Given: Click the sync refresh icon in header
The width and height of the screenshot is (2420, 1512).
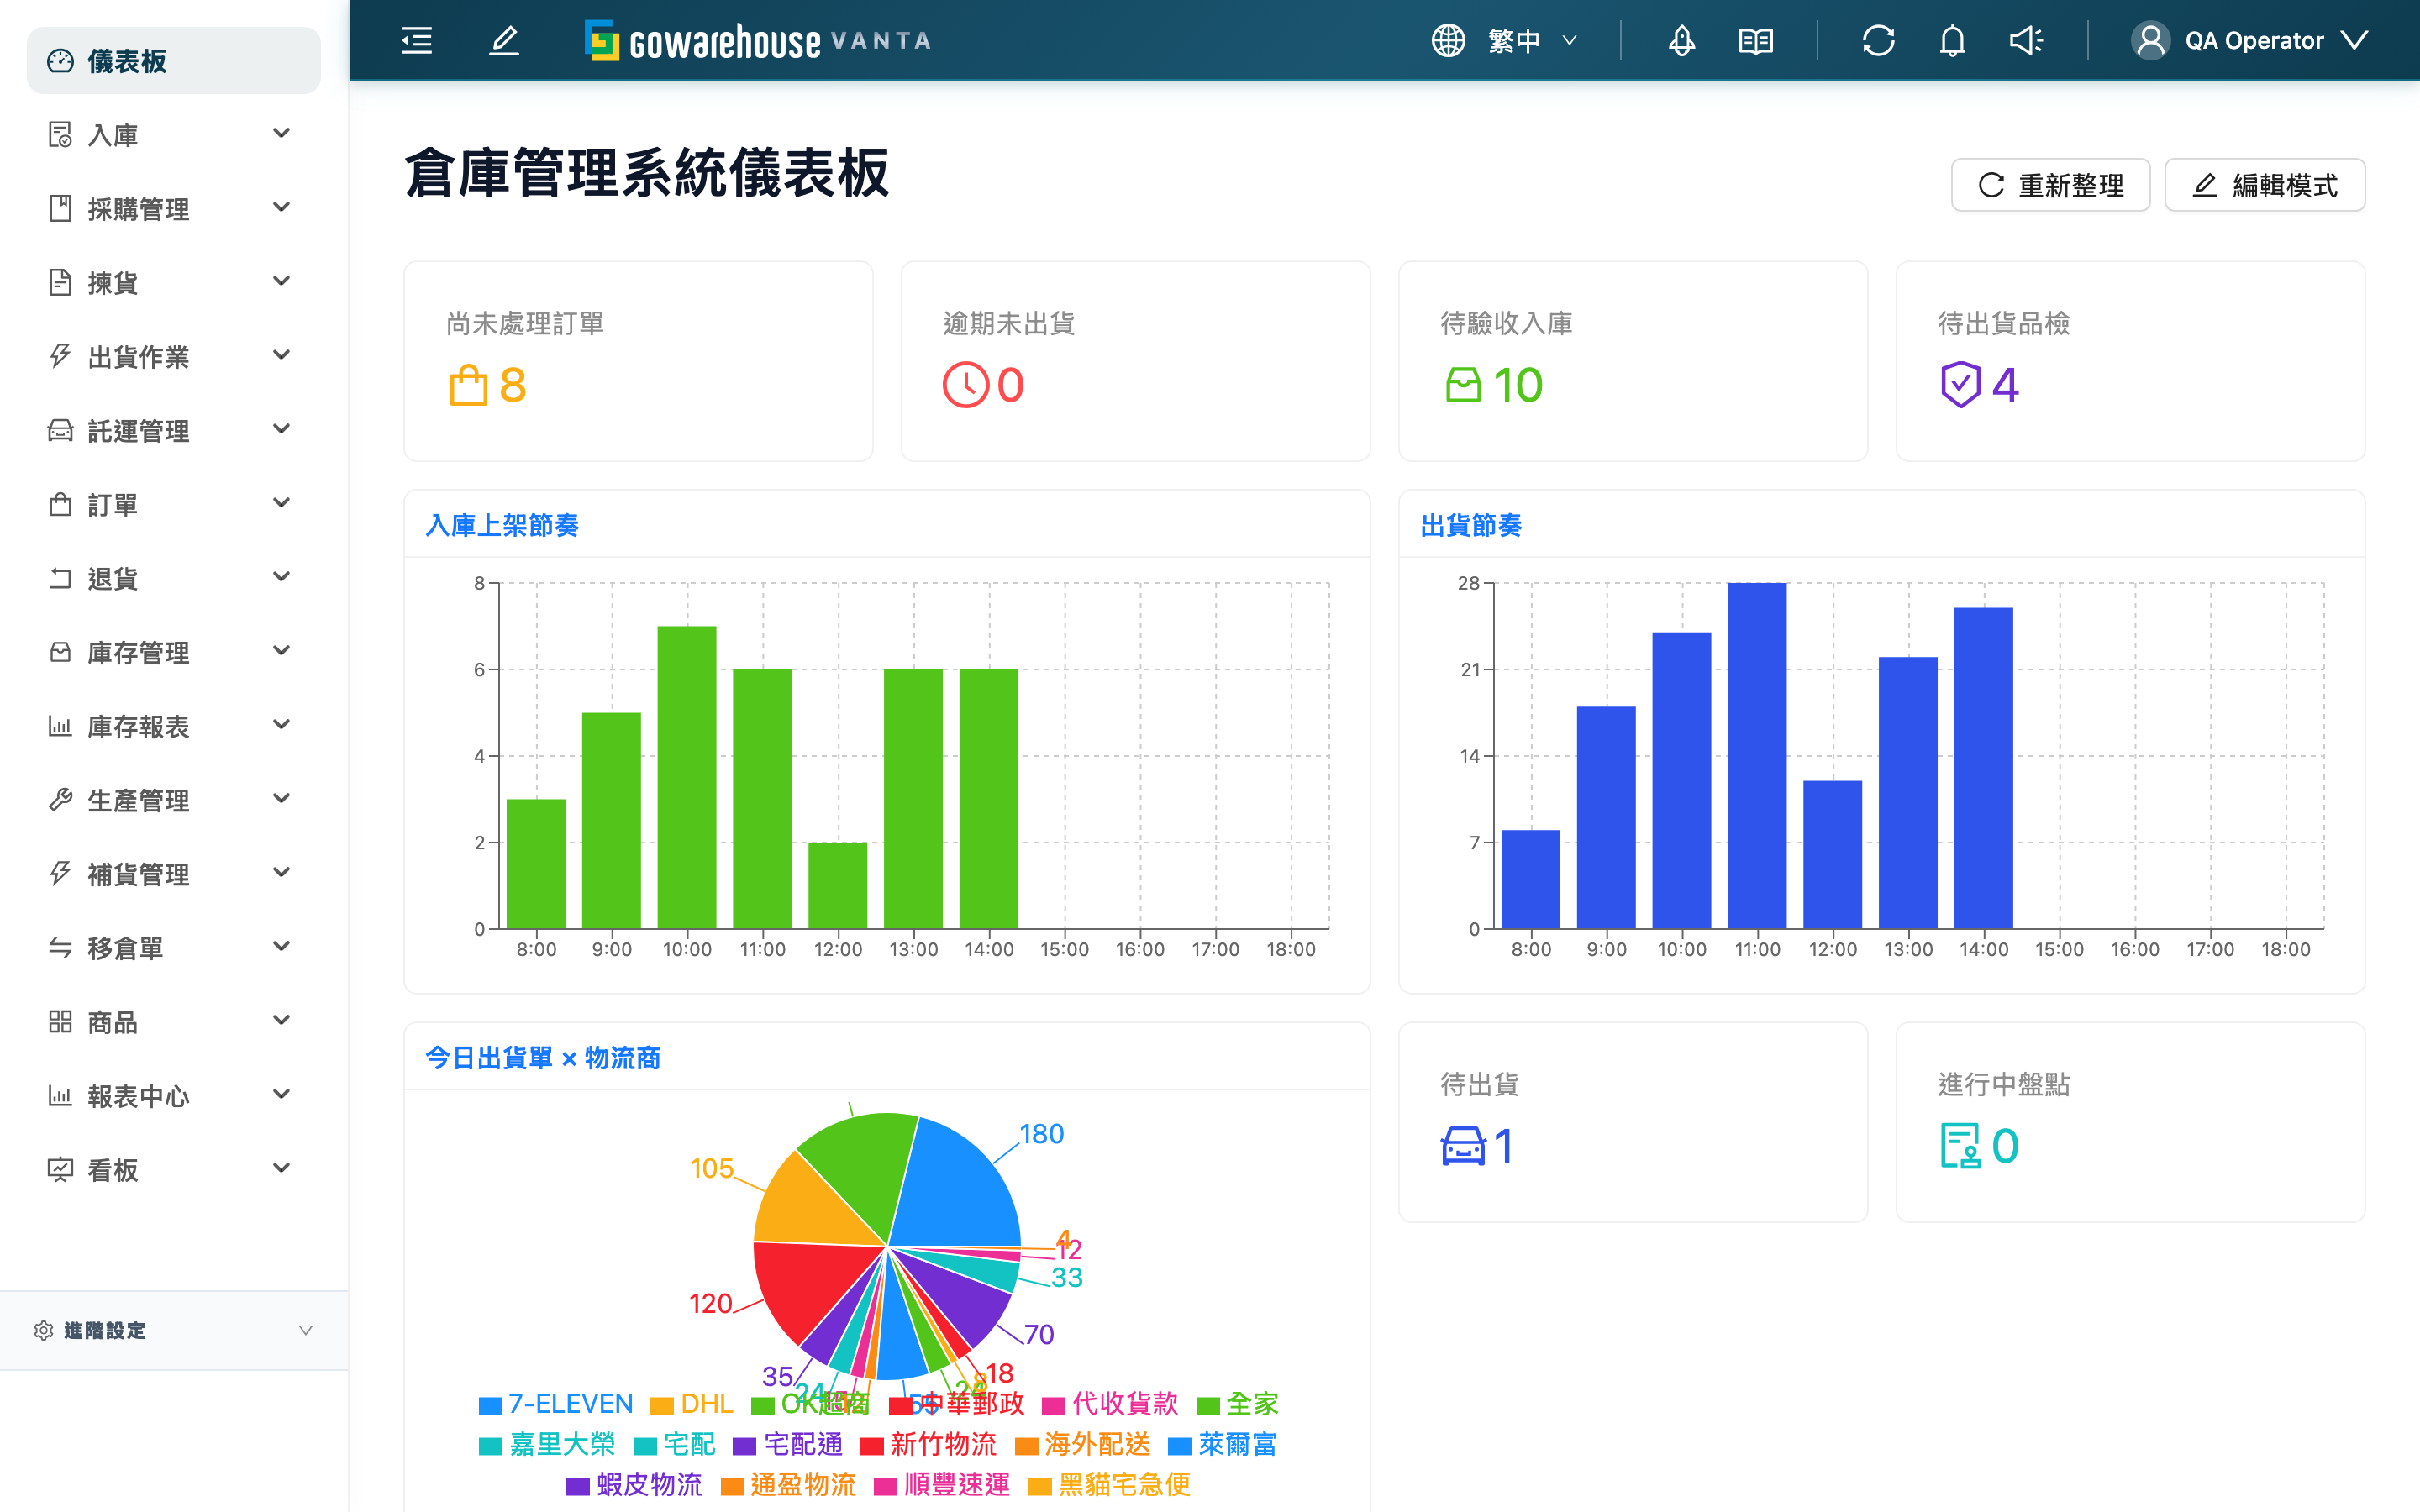Looking at the screenshot, I should (1878, 41).
